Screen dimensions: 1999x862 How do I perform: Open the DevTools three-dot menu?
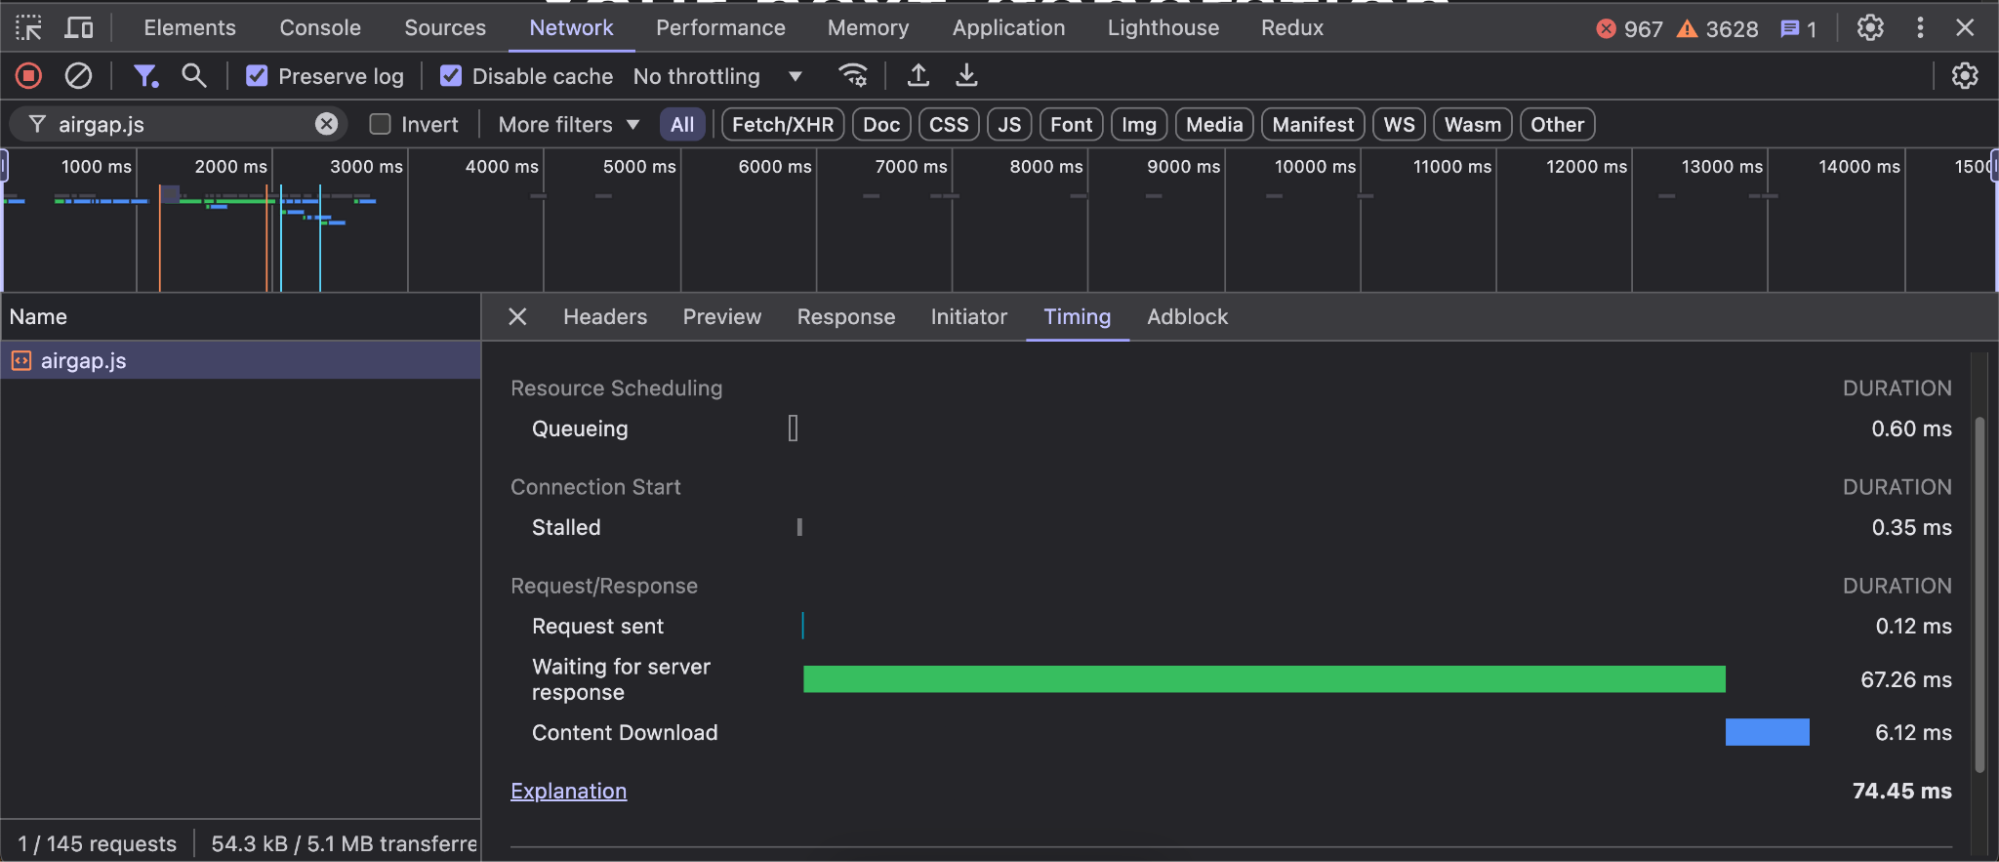[1920, 27]
